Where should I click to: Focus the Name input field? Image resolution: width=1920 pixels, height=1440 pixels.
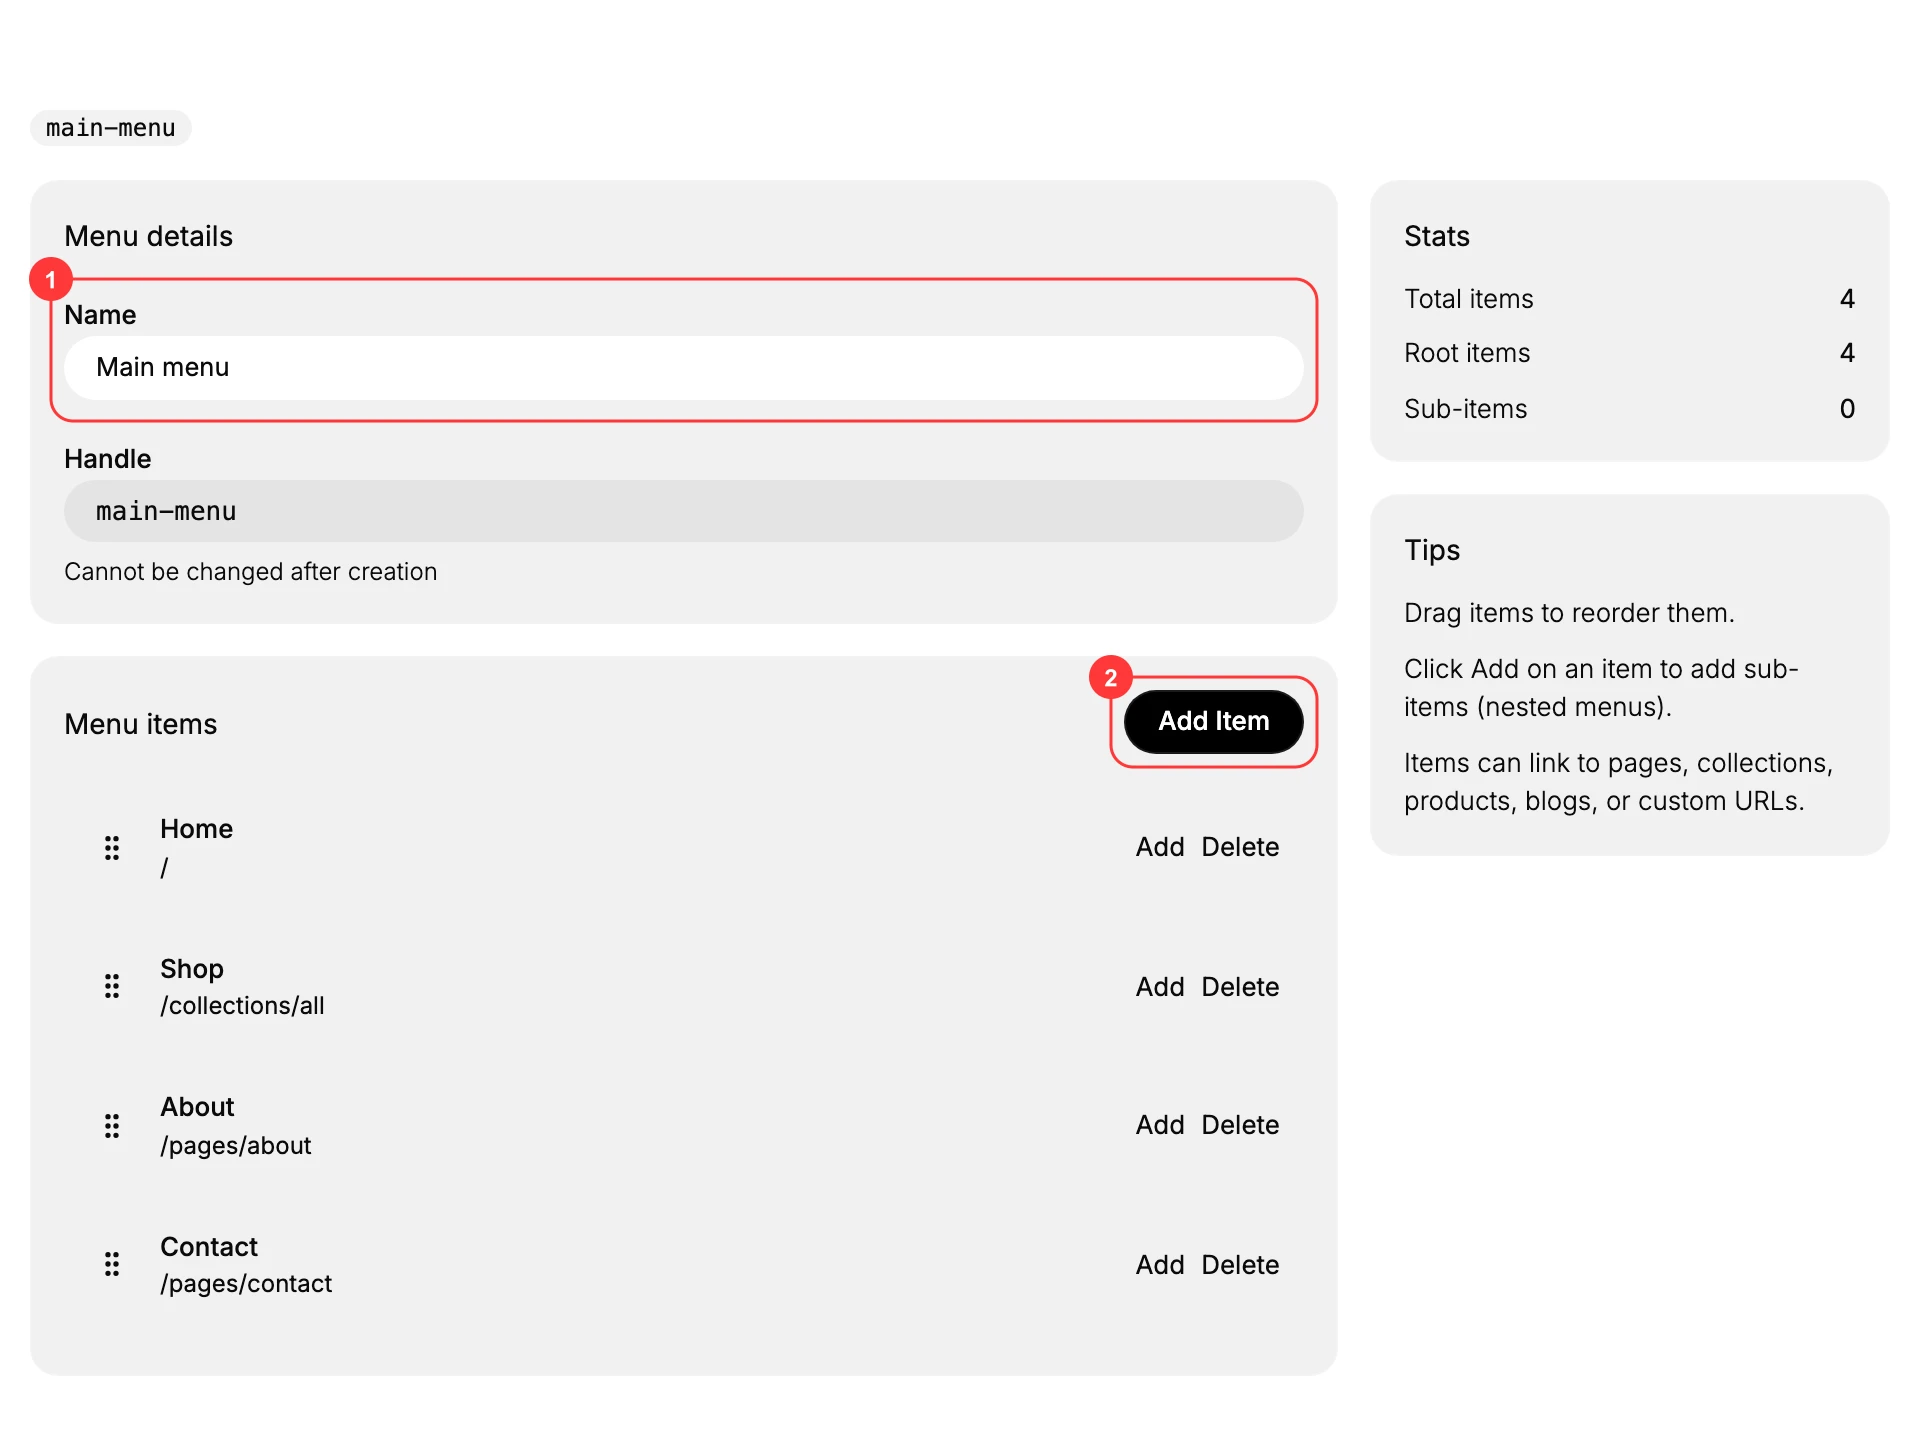pos(683,367)
